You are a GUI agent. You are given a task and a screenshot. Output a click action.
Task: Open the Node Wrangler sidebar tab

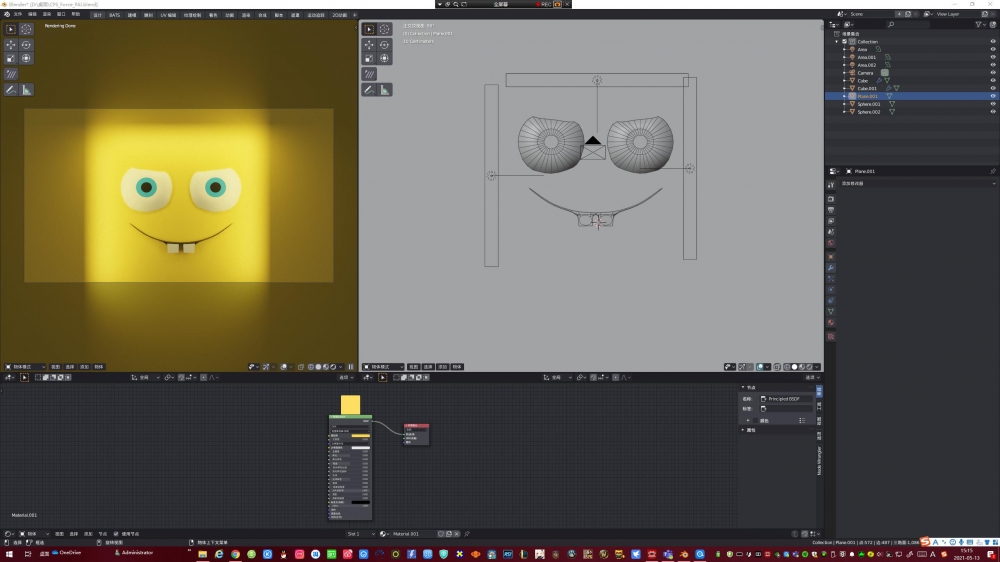point(820,461)
